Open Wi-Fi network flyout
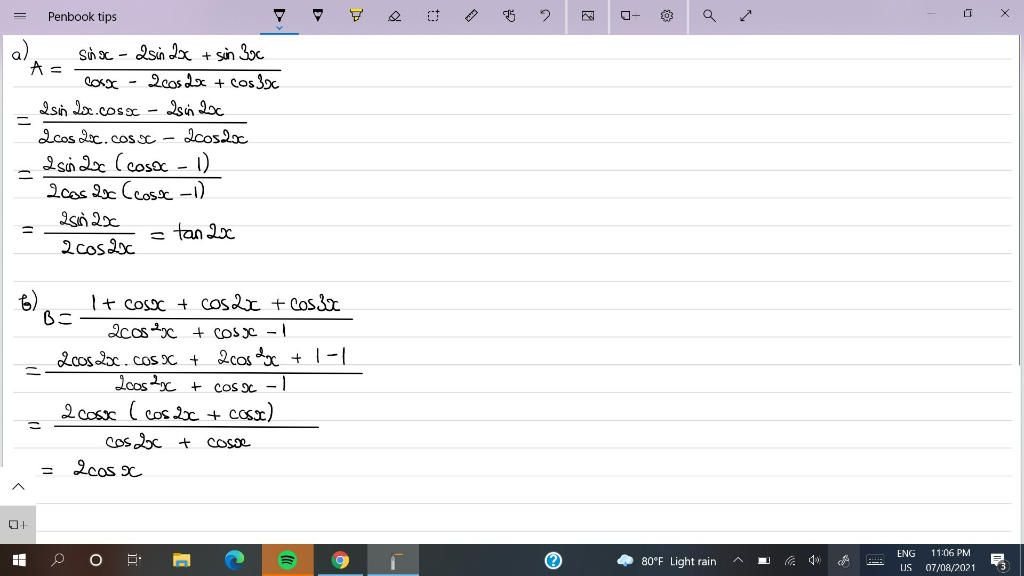 (790, 560)
